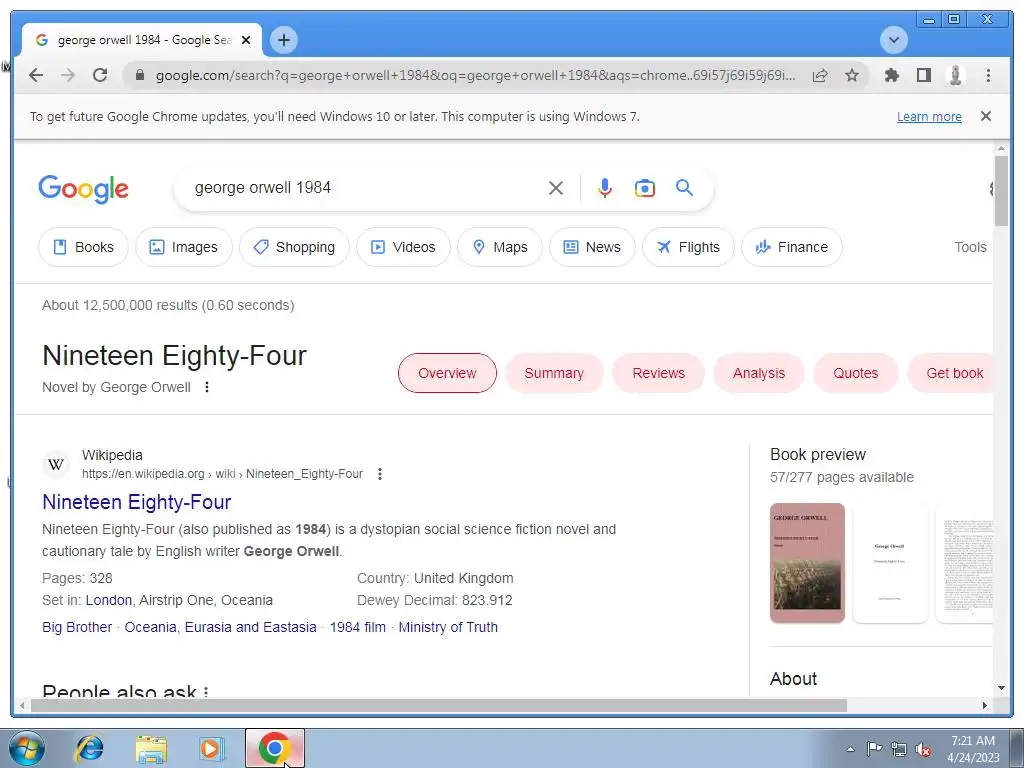This screenshot has width=1024, height=768.
Task: Open the 1984 film link
Action: pyautogui.click(x=357, y=627)
